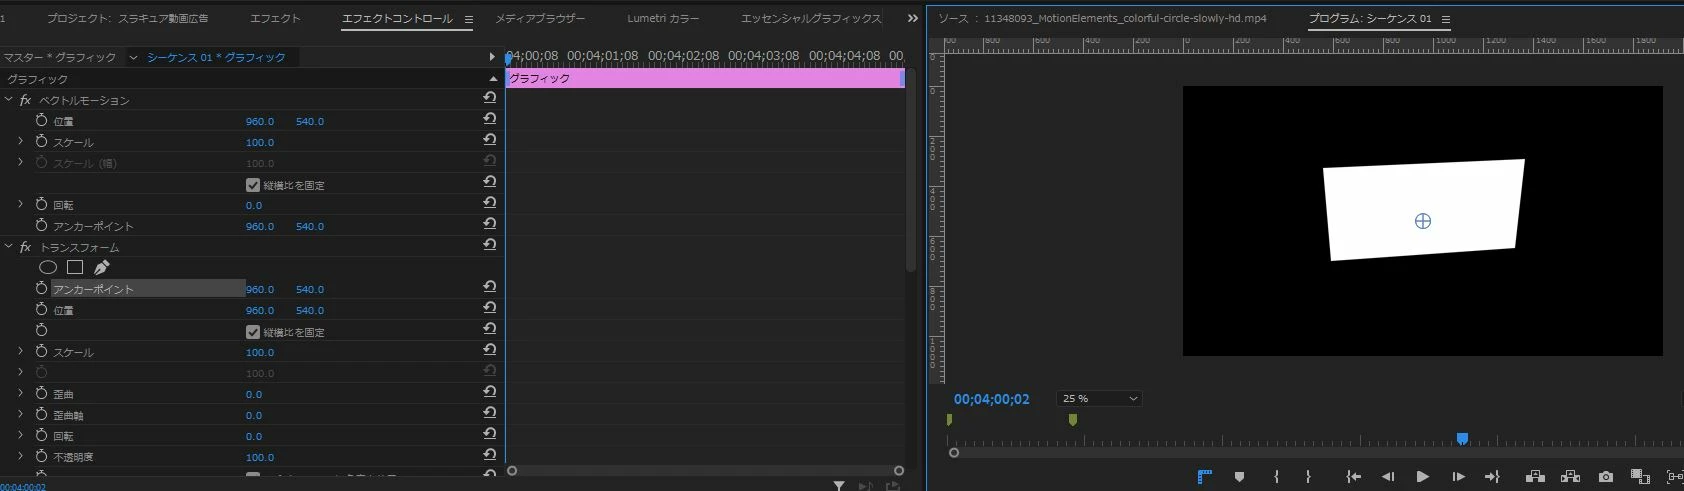Click the Lift button

pos(1535,477)
